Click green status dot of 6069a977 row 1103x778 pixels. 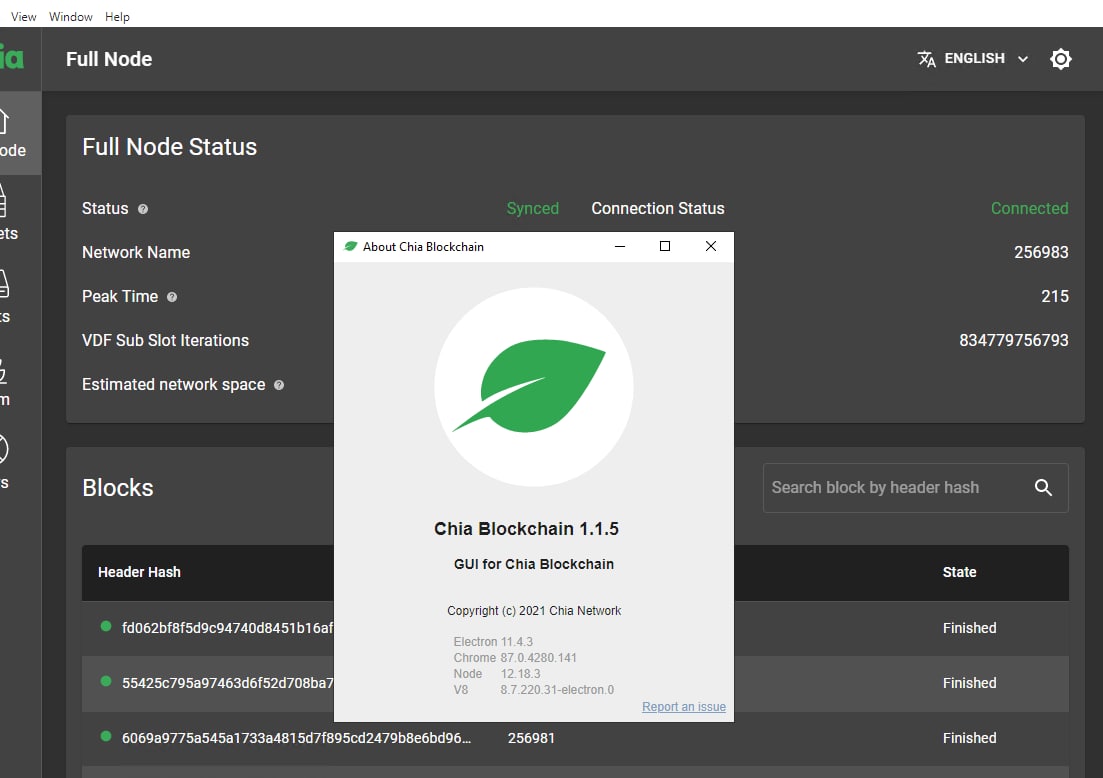106,736
